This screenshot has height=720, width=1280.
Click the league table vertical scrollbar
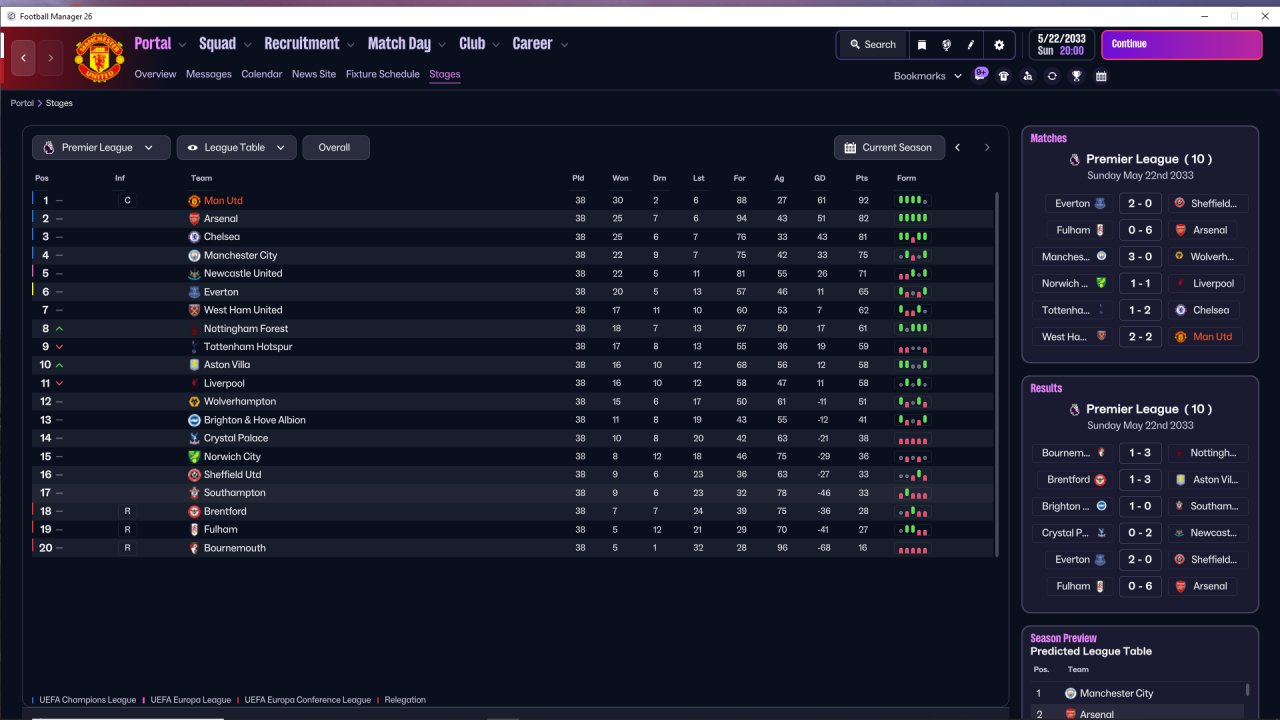pyautogui.click(x=998, y=374)
